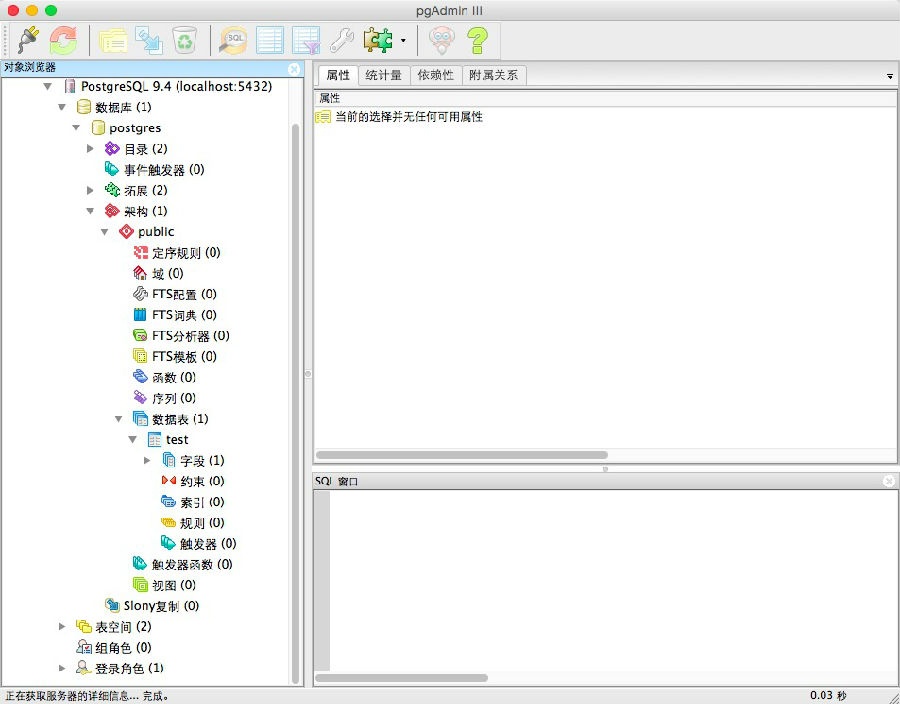Collapse the PostgreSQL 9.4 server node

pos(48,87)
